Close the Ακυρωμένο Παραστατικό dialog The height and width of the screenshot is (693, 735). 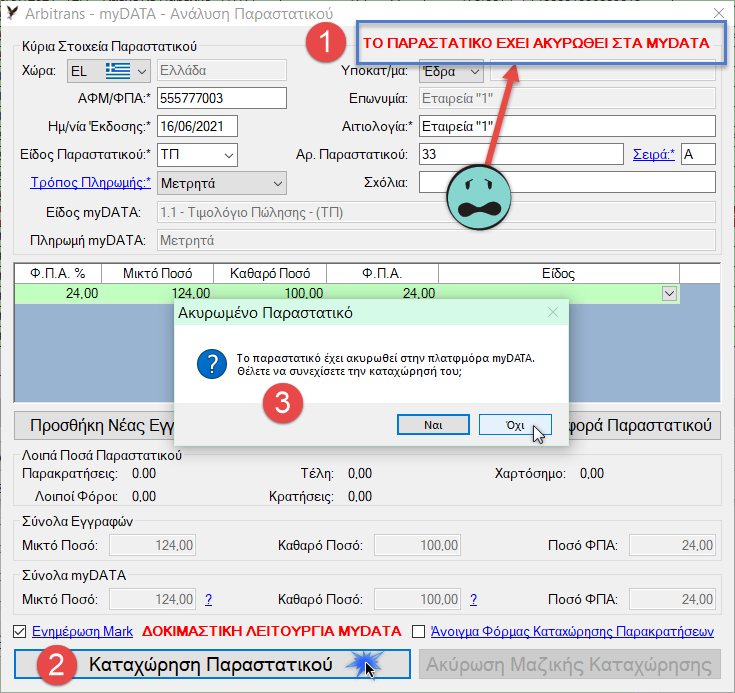[x=553, y=312]
